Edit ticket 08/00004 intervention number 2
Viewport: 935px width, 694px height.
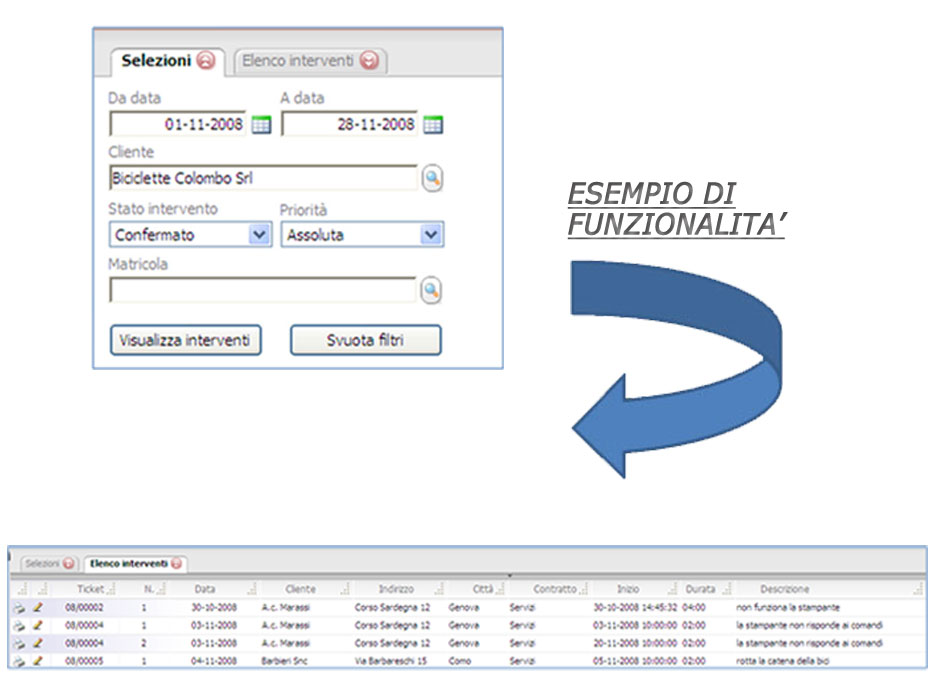coord(38,643)
